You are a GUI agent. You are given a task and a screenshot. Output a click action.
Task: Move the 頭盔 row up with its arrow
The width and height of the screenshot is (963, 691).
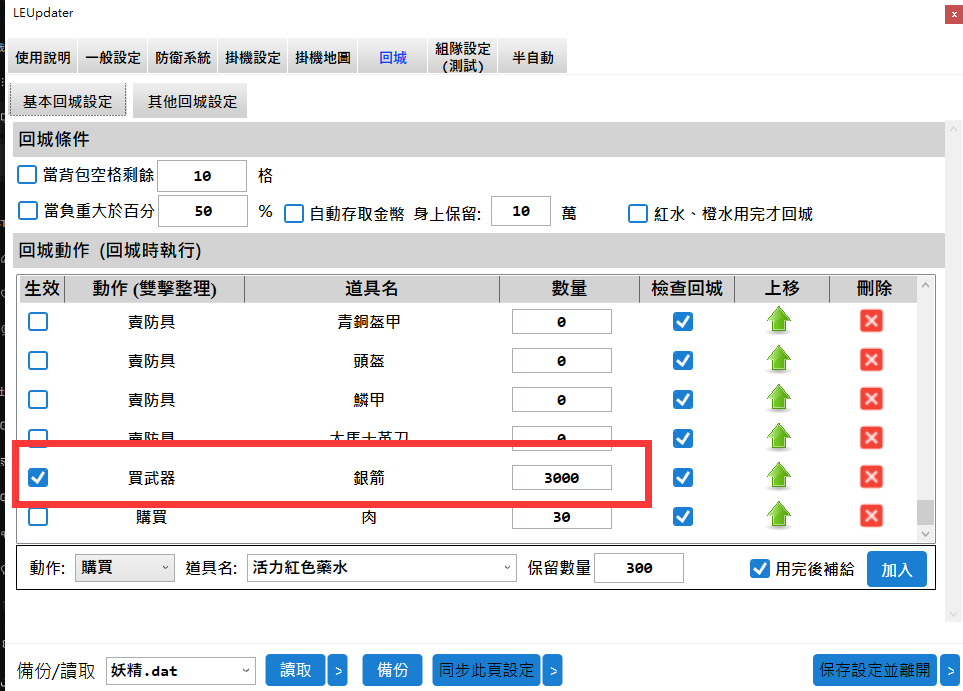pyautogui.click(x=779, y=360)
